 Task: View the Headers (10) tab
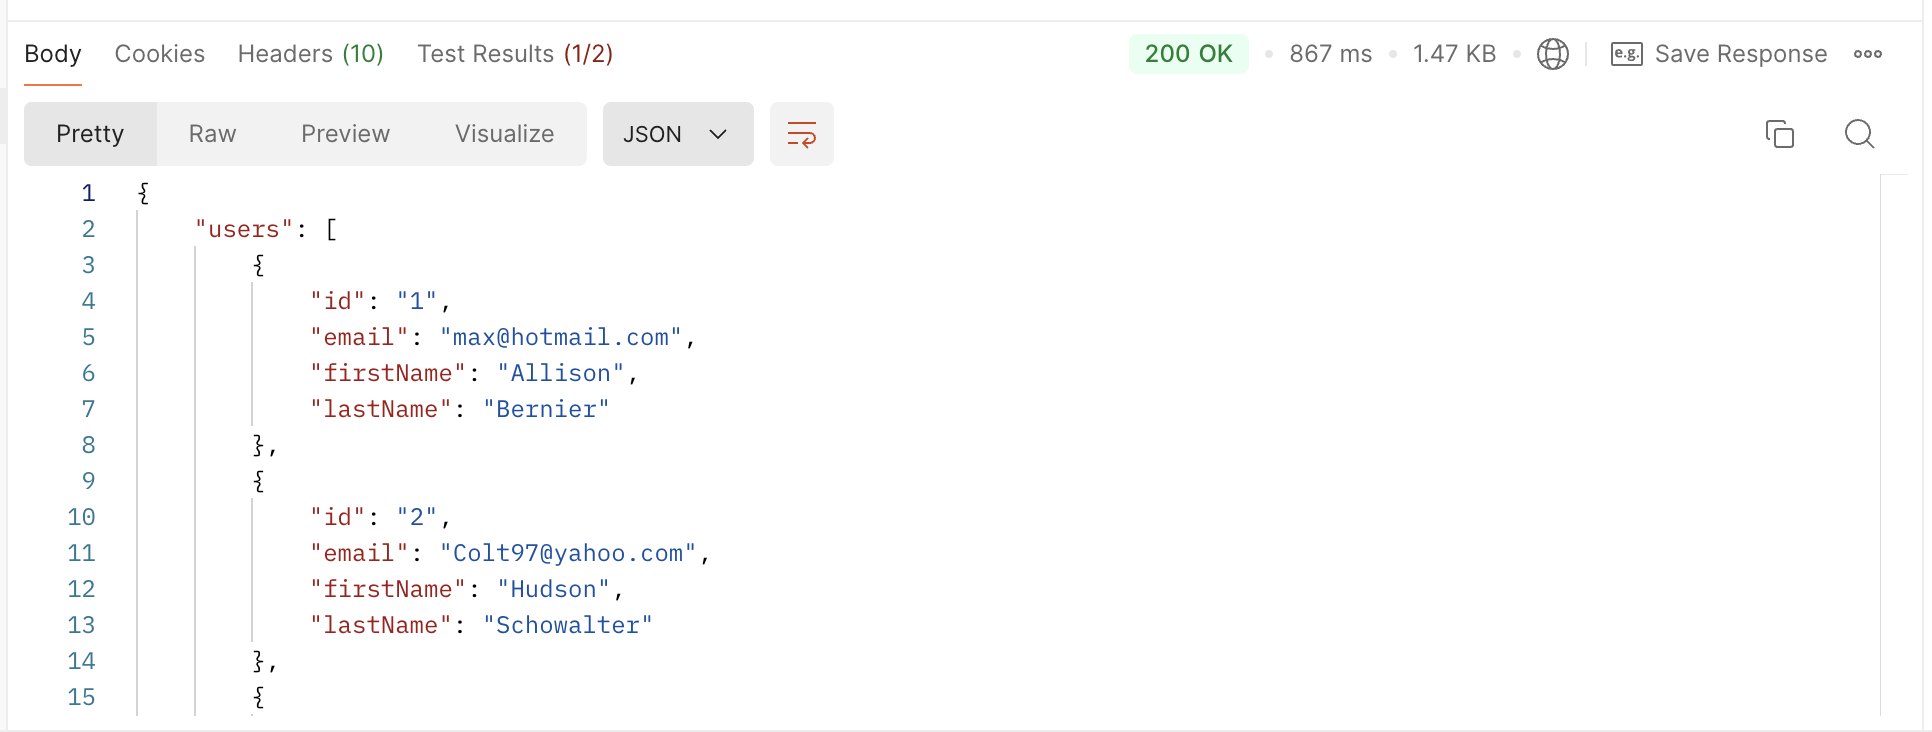[310, 54]
